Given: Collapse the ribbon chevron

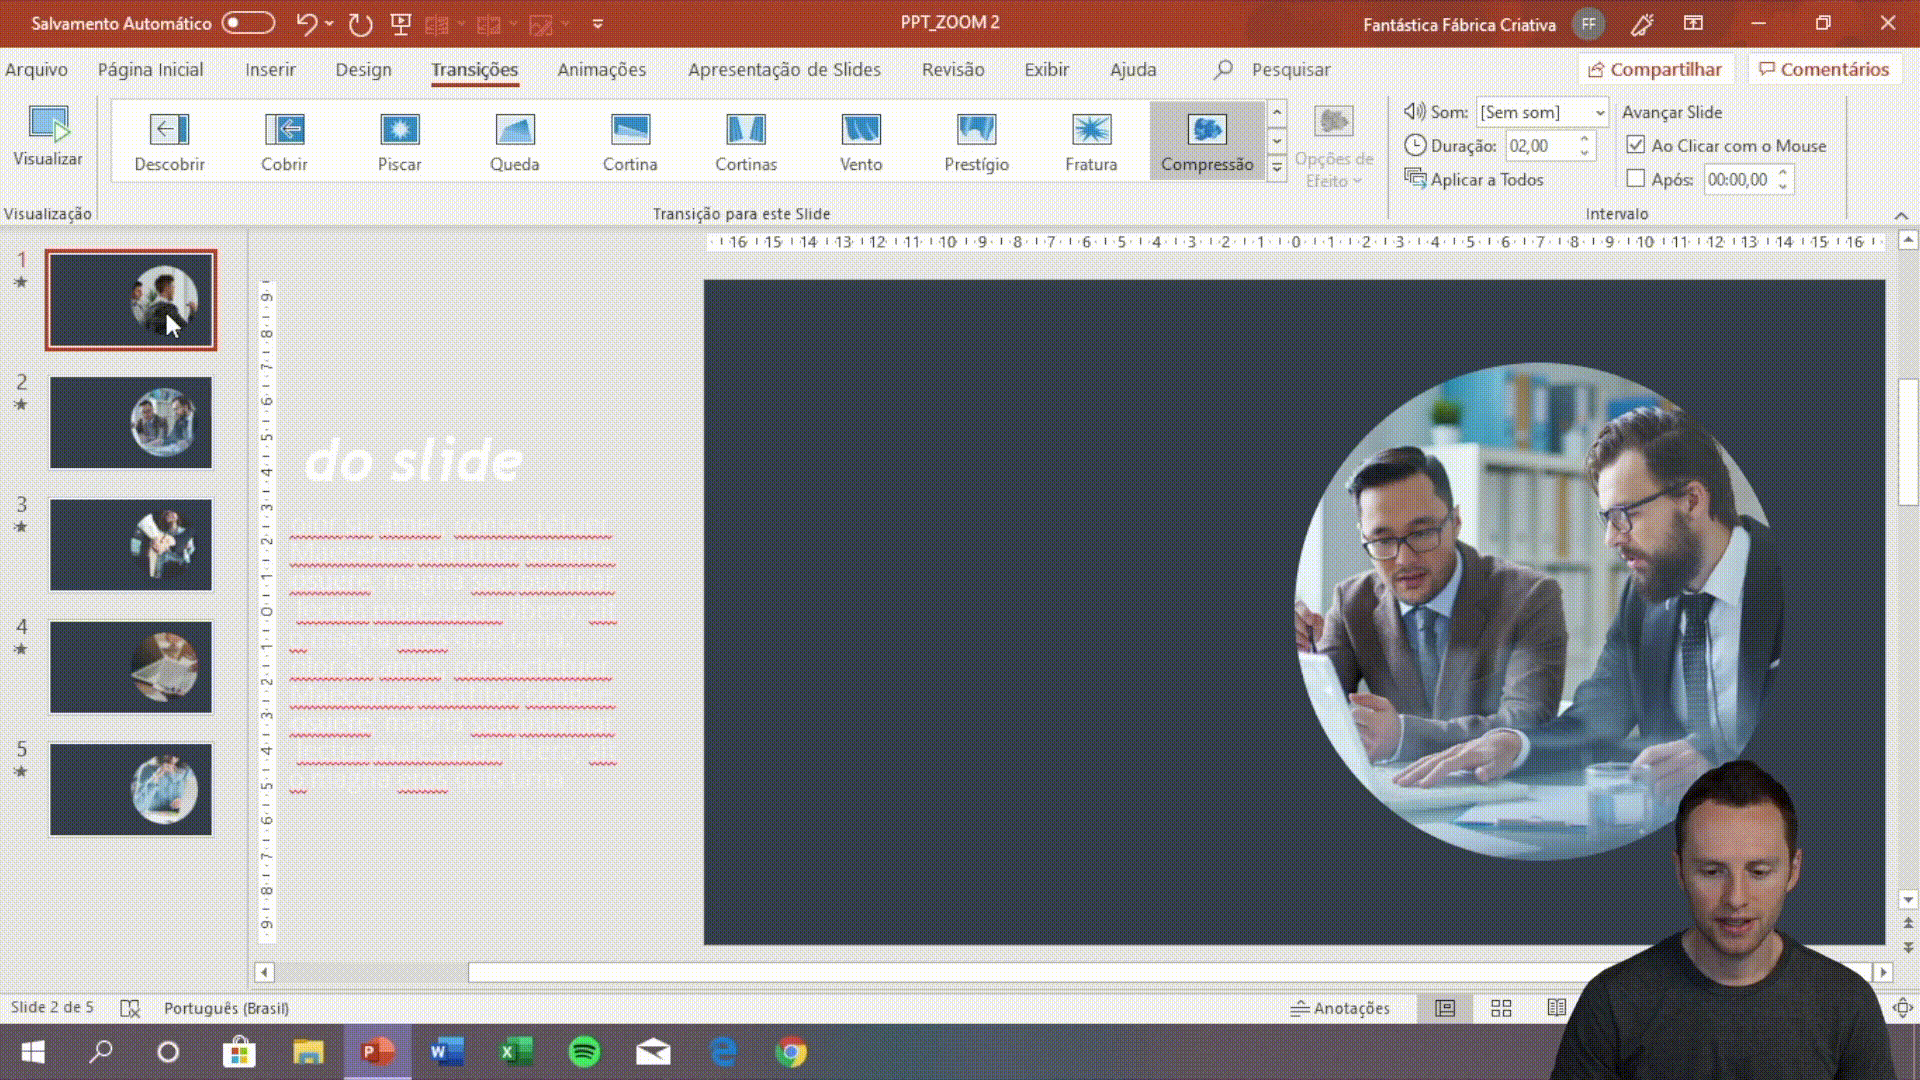Looking at the screenshot, I should (x=1901, y=215).
